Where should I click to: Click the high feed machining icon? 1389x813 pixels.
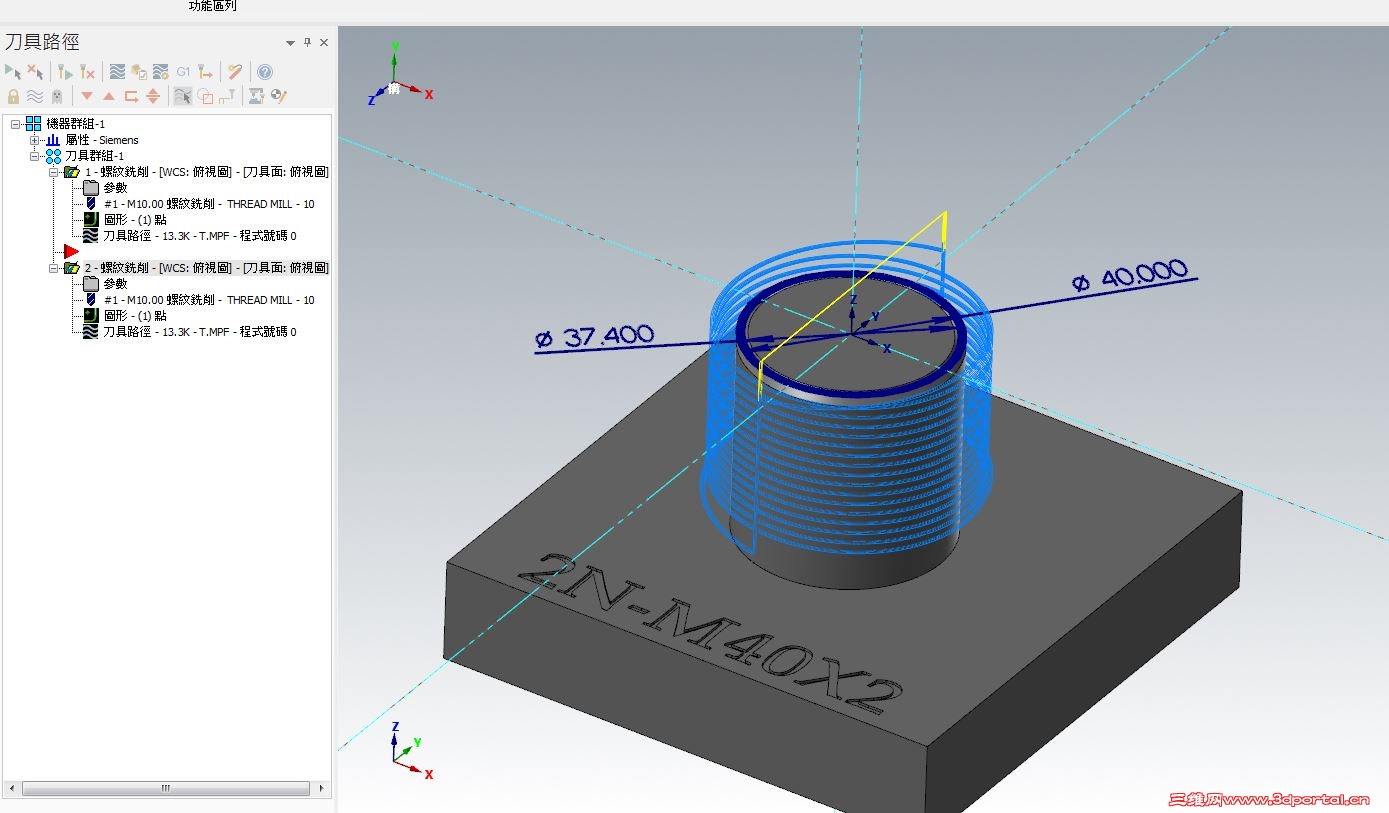(205, 72)
